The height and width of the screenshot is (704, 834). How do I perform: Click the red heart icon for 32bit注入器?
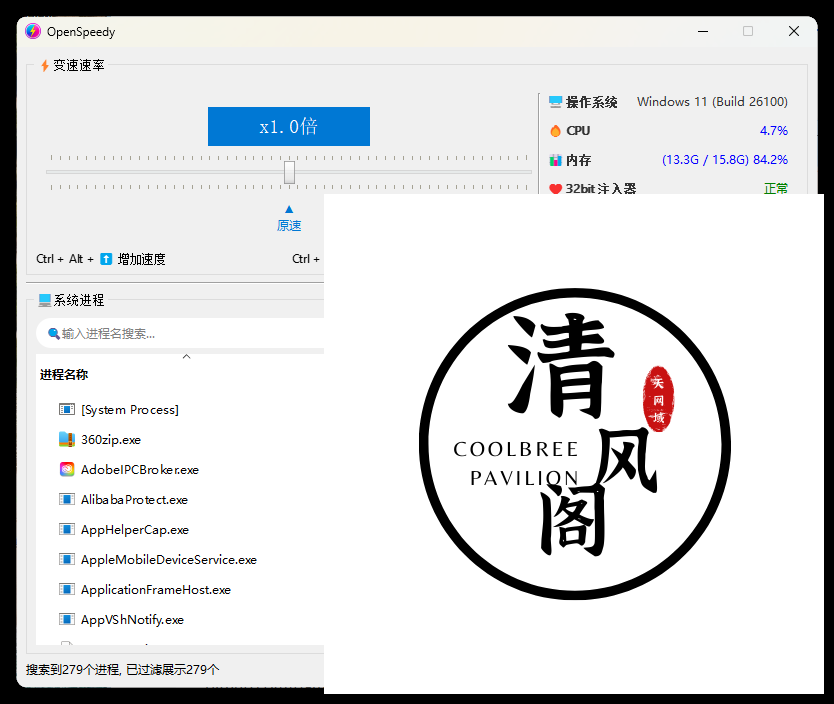click(555, 189)
